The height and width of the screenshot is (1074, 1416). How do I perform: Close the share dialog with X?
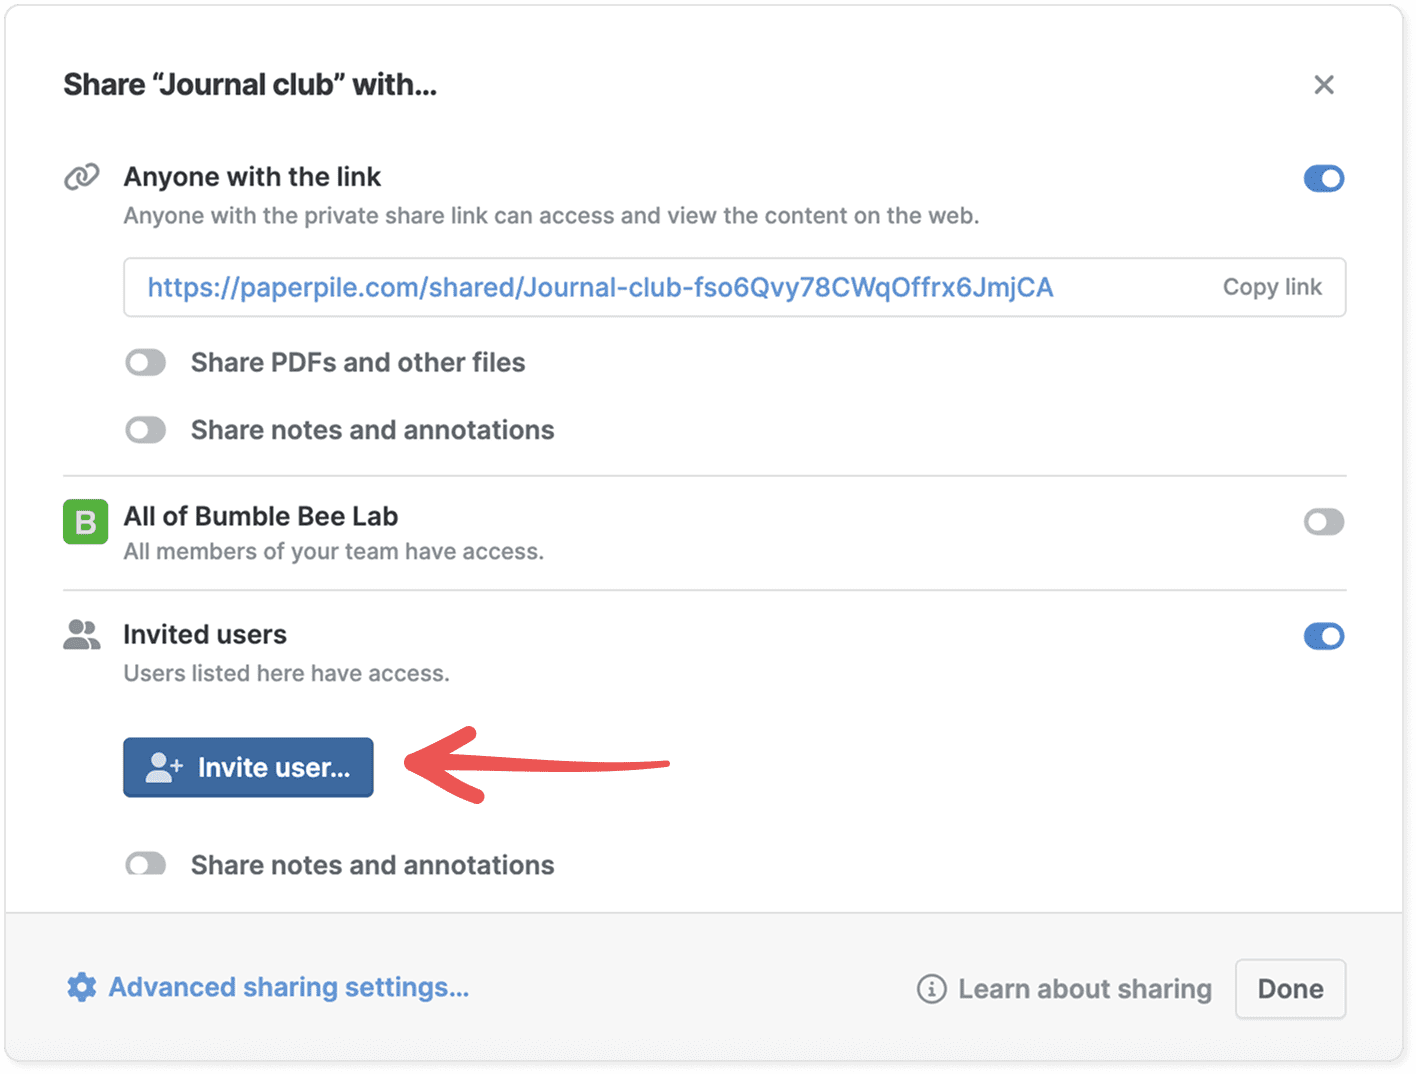click(1323, 85)
